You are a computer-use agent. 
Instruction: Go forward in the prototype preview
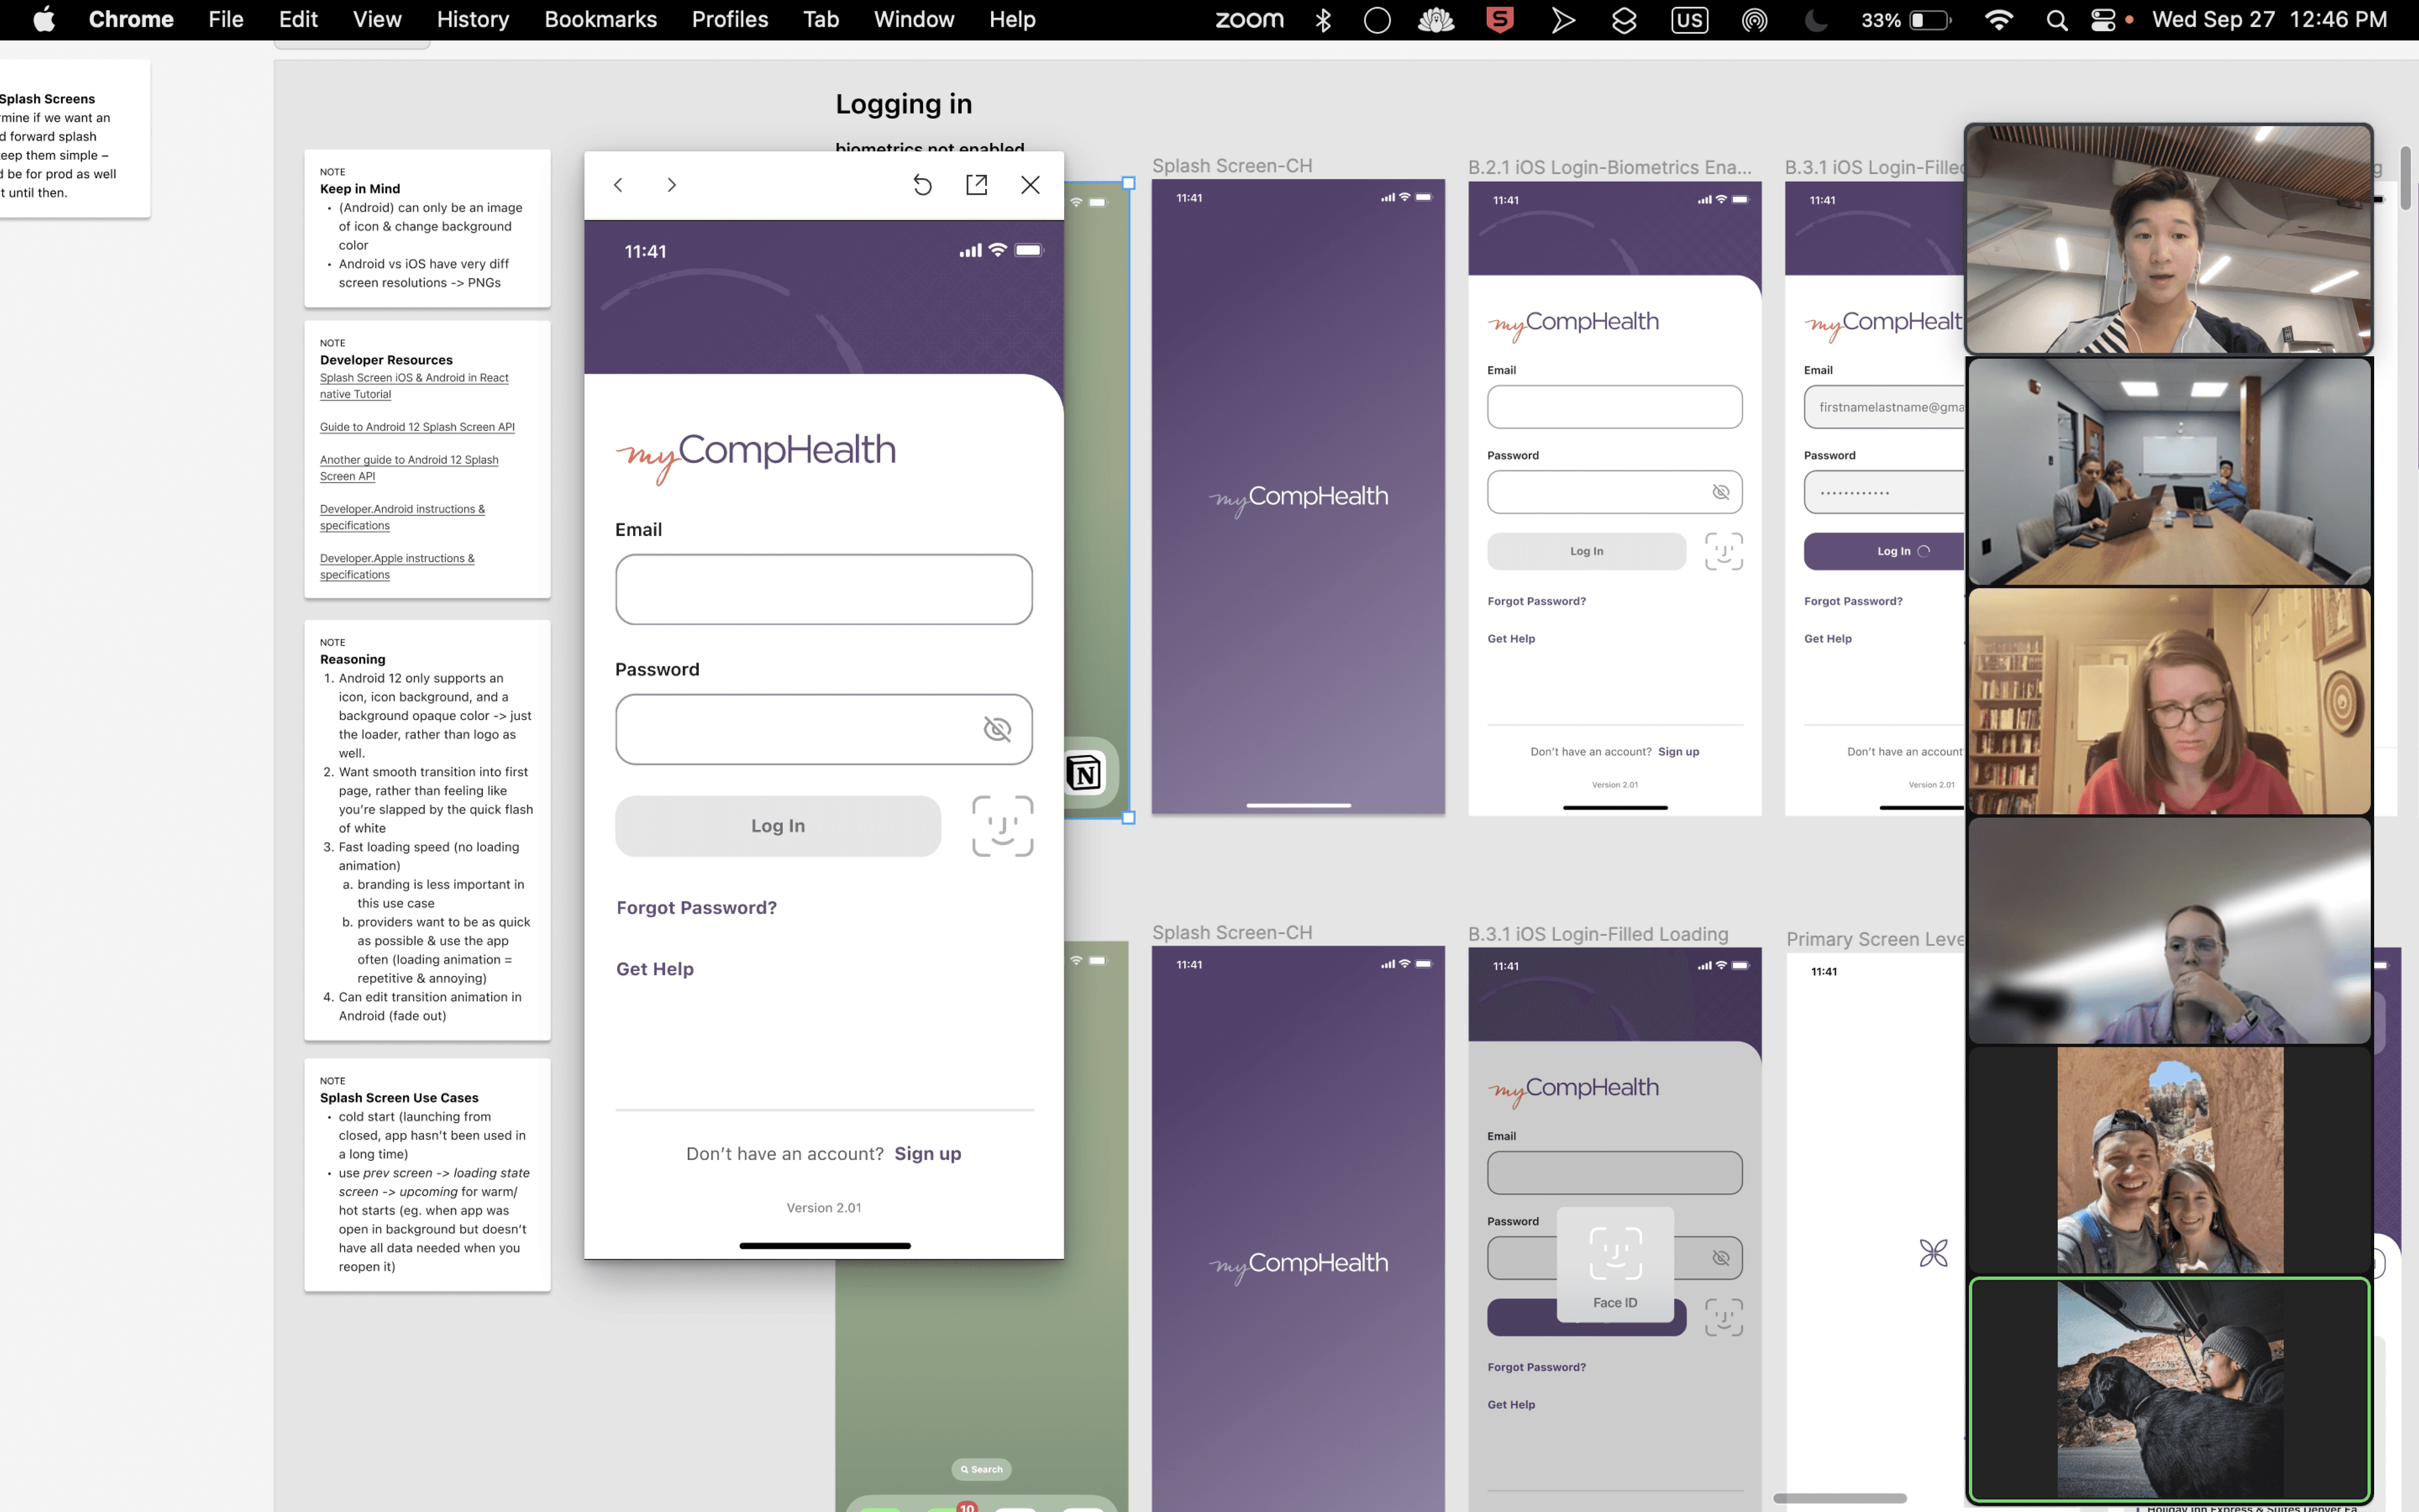pyautogui.click(x=672, y=185)
